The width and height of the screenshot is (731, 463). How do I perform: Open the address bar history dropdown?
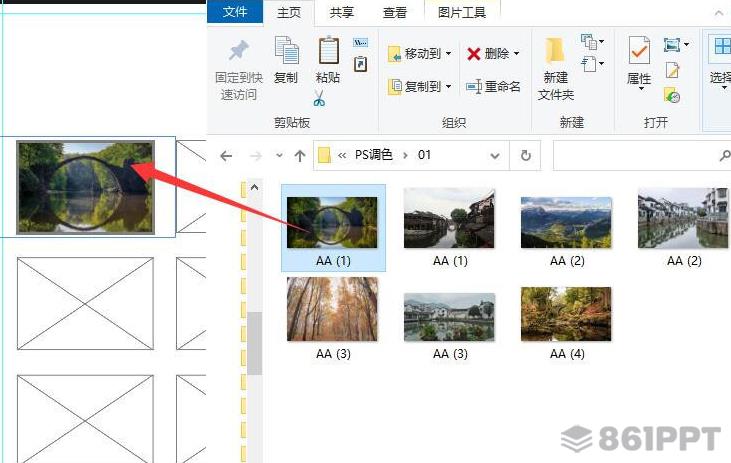495,156
